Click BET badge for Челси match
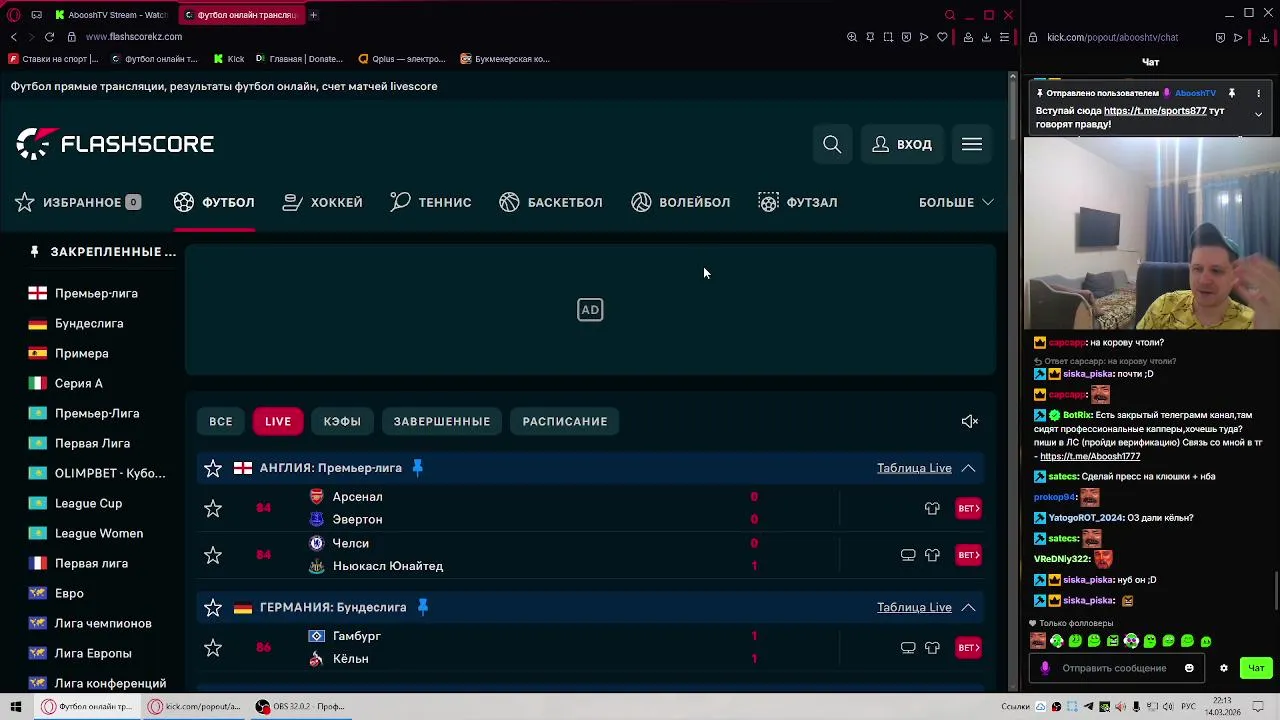This screenshot has height=720, width=1280. tap(968, 554)
